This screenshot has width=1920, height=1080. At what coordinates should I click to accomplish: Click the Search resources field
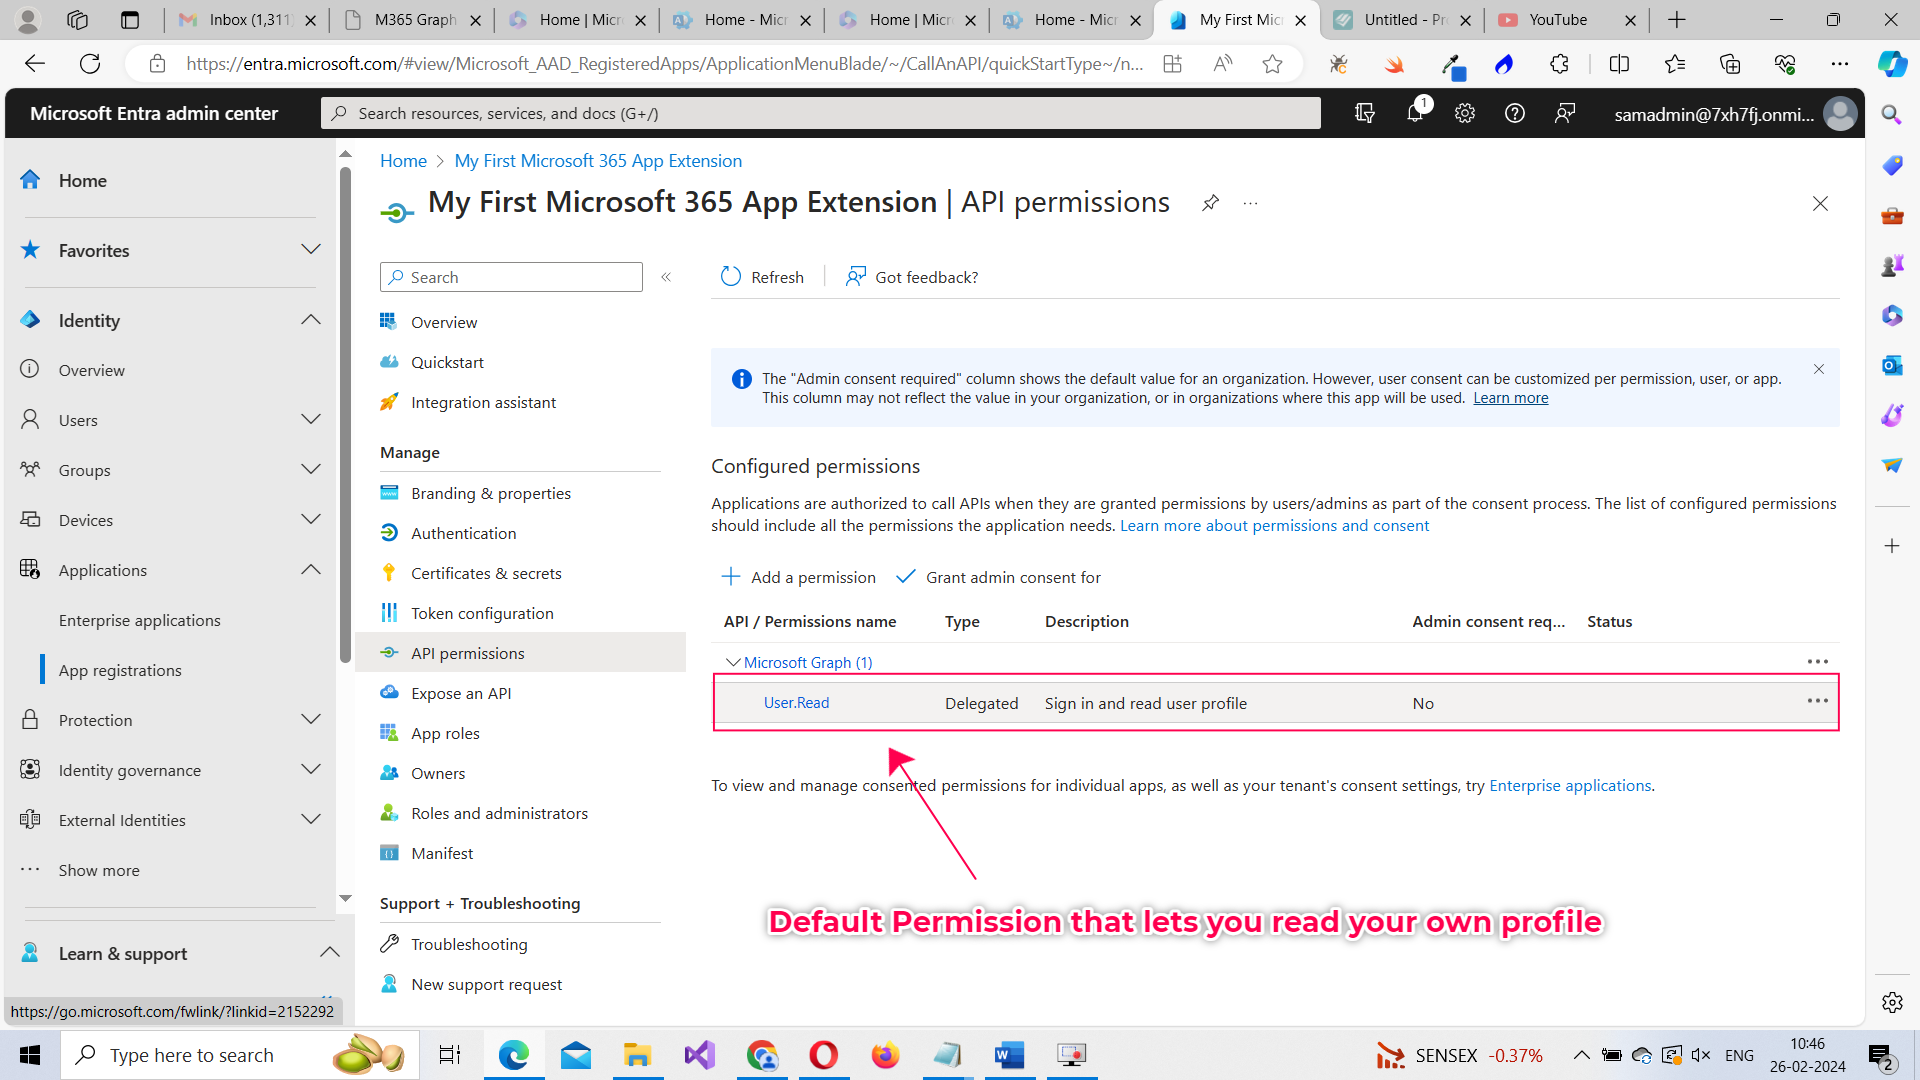point(820,112)
